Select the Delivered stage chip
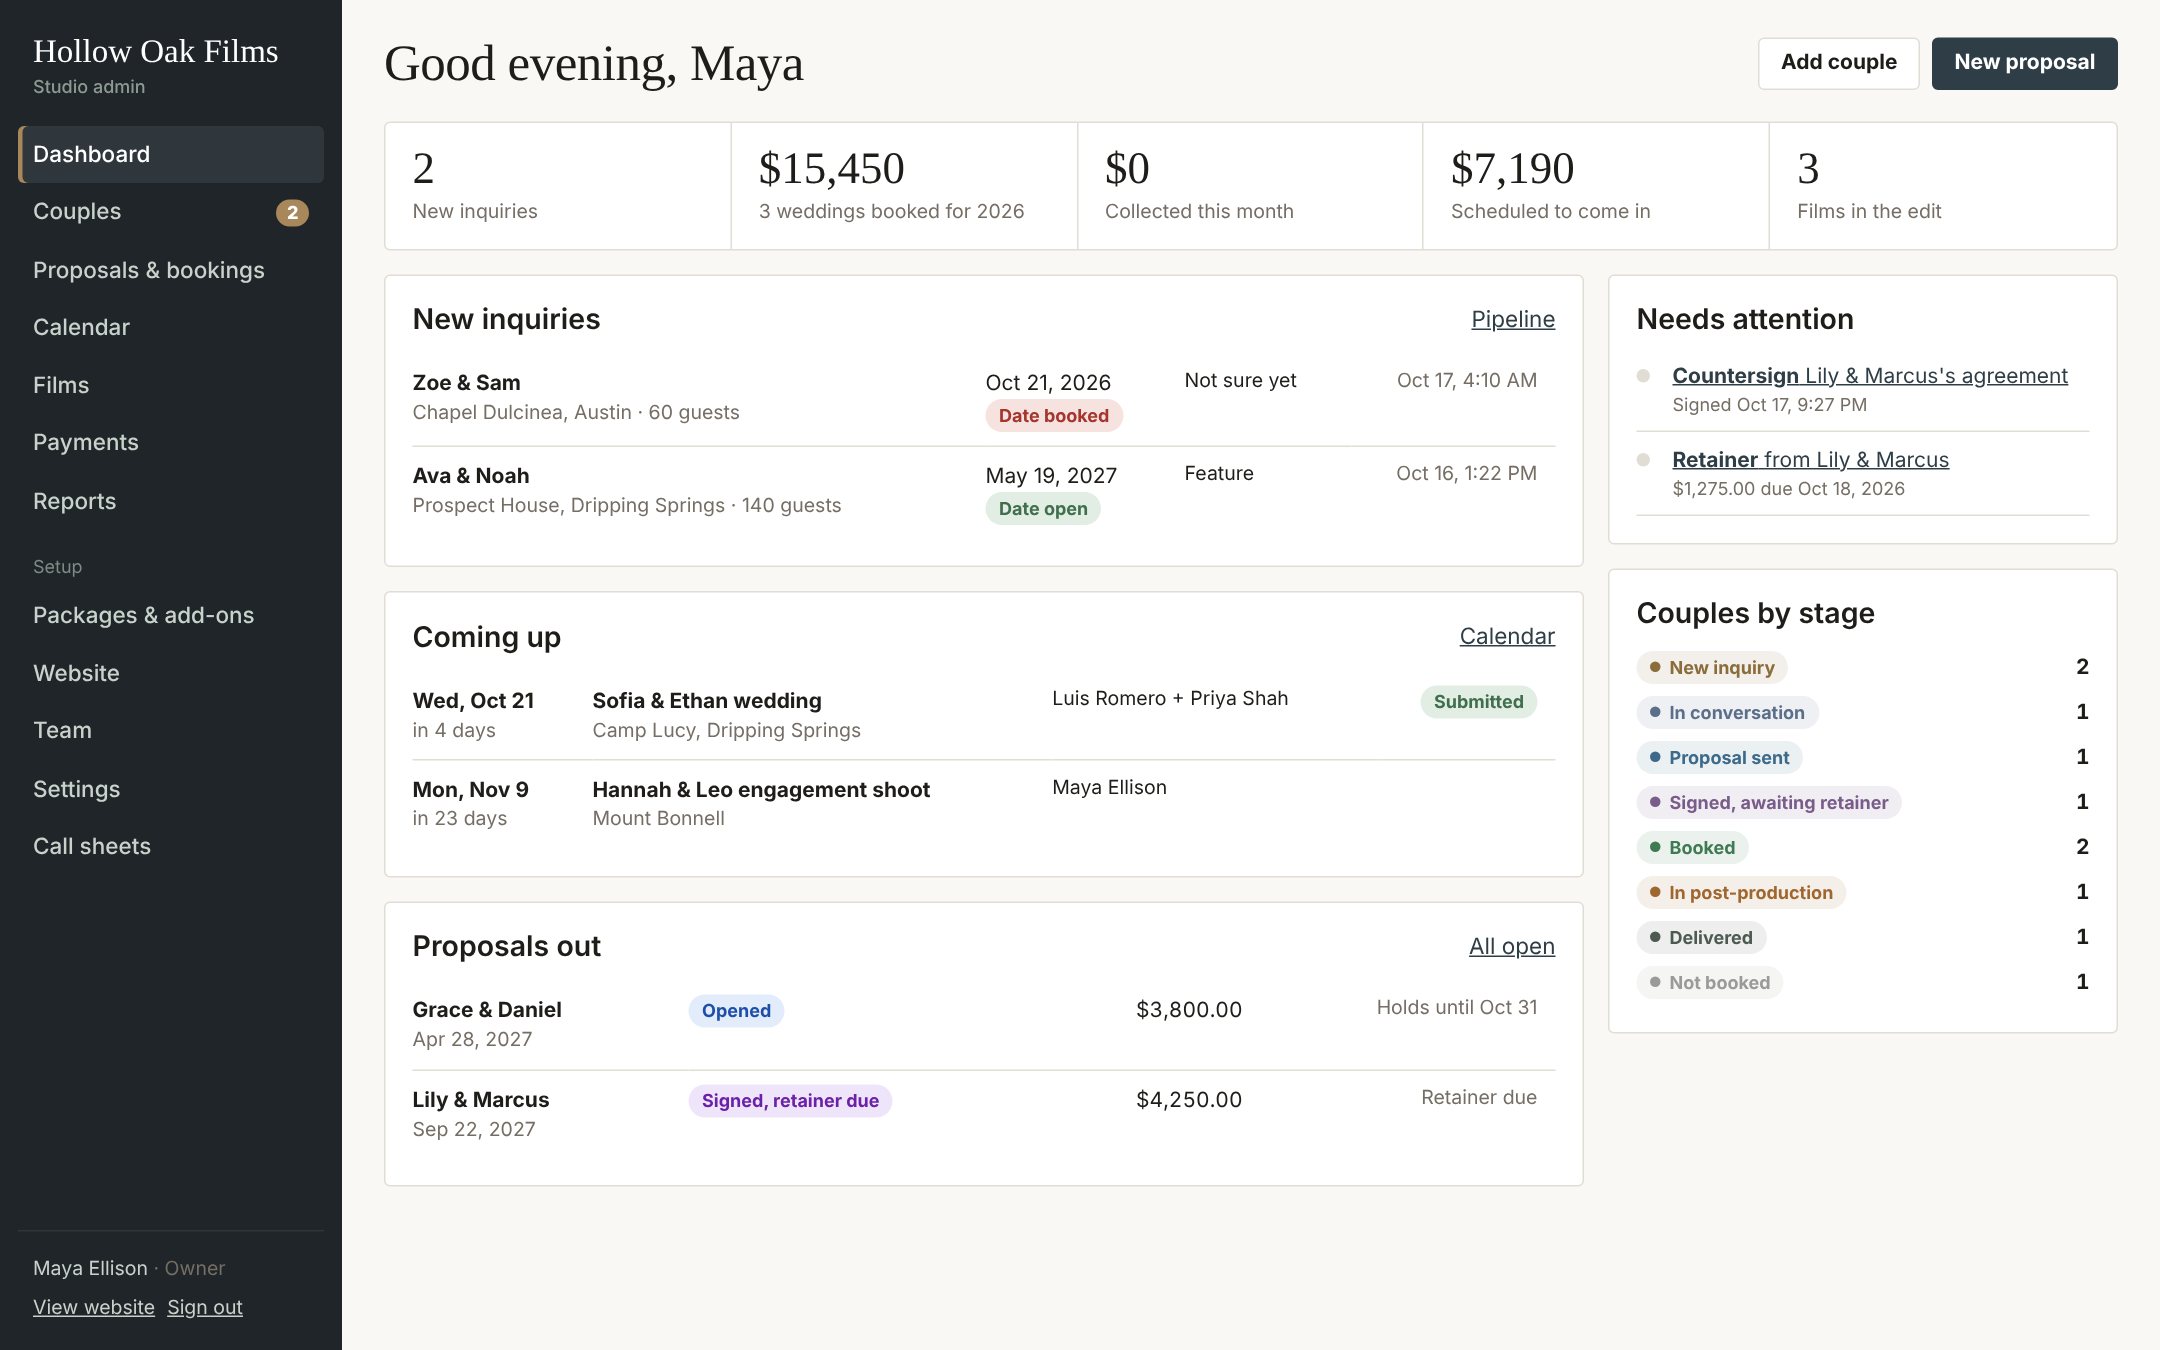The height and width of the screenshot is (1350, 2160). tap(1701, 938)
